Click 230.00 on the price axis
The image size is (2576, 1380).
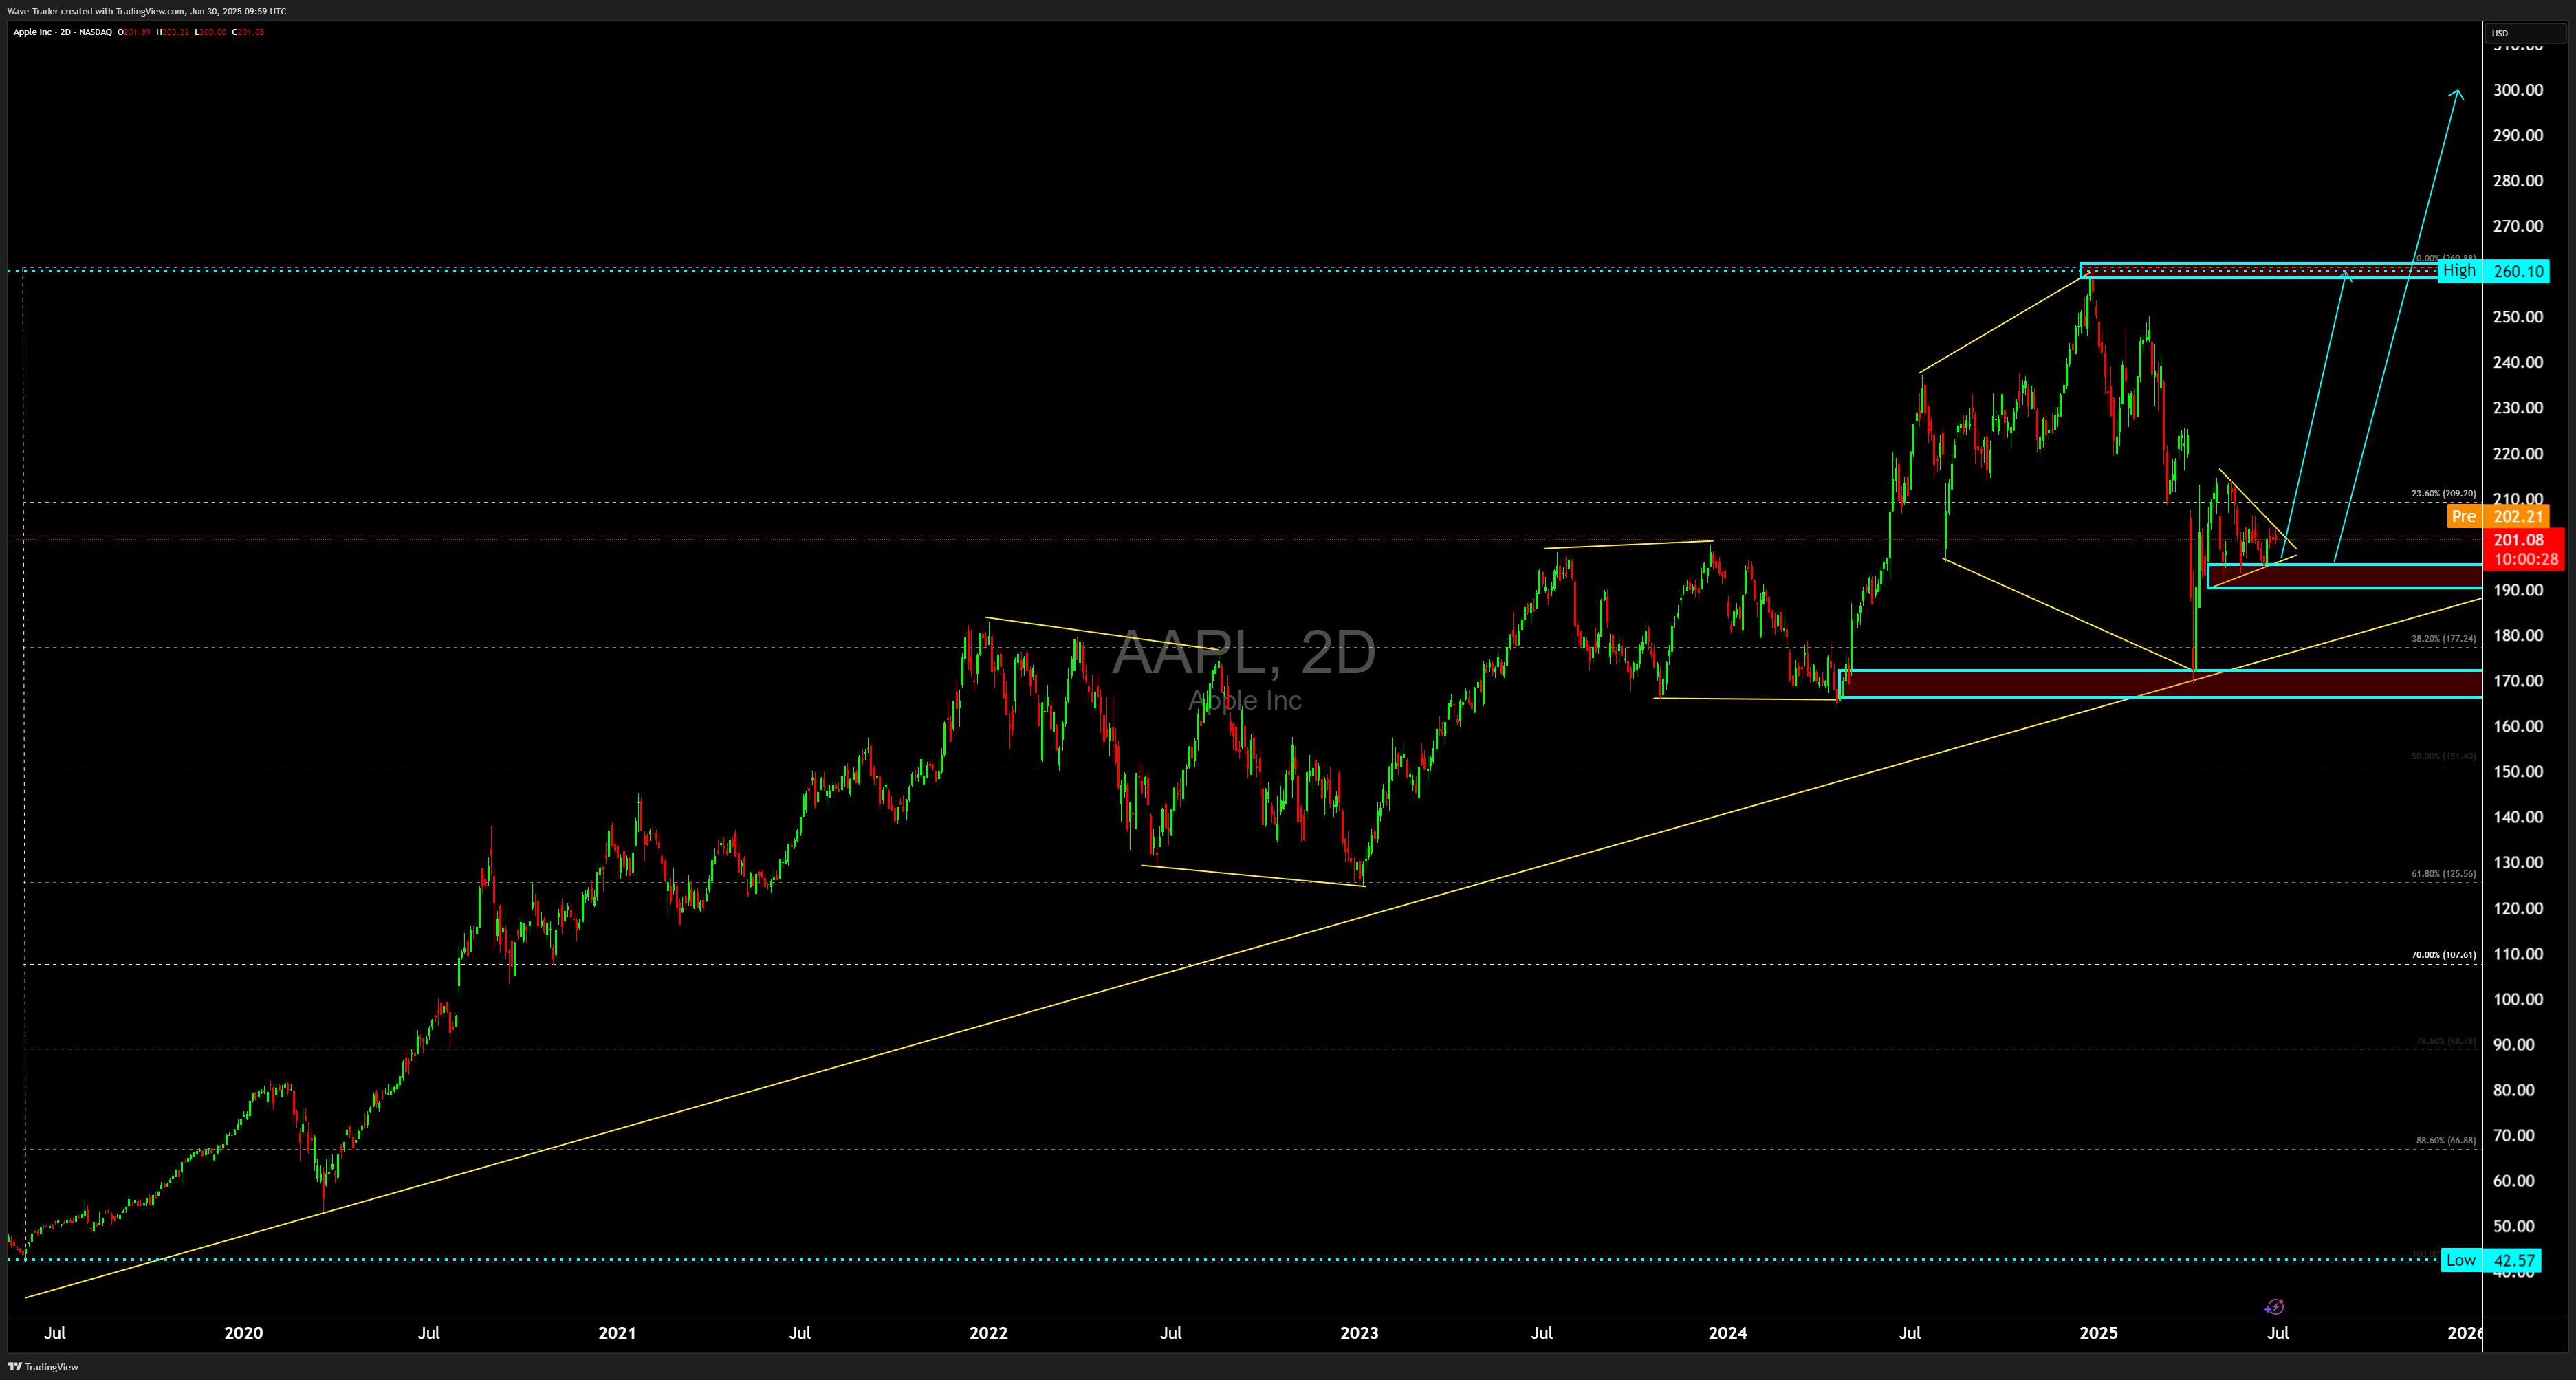tap(2518, 408)
